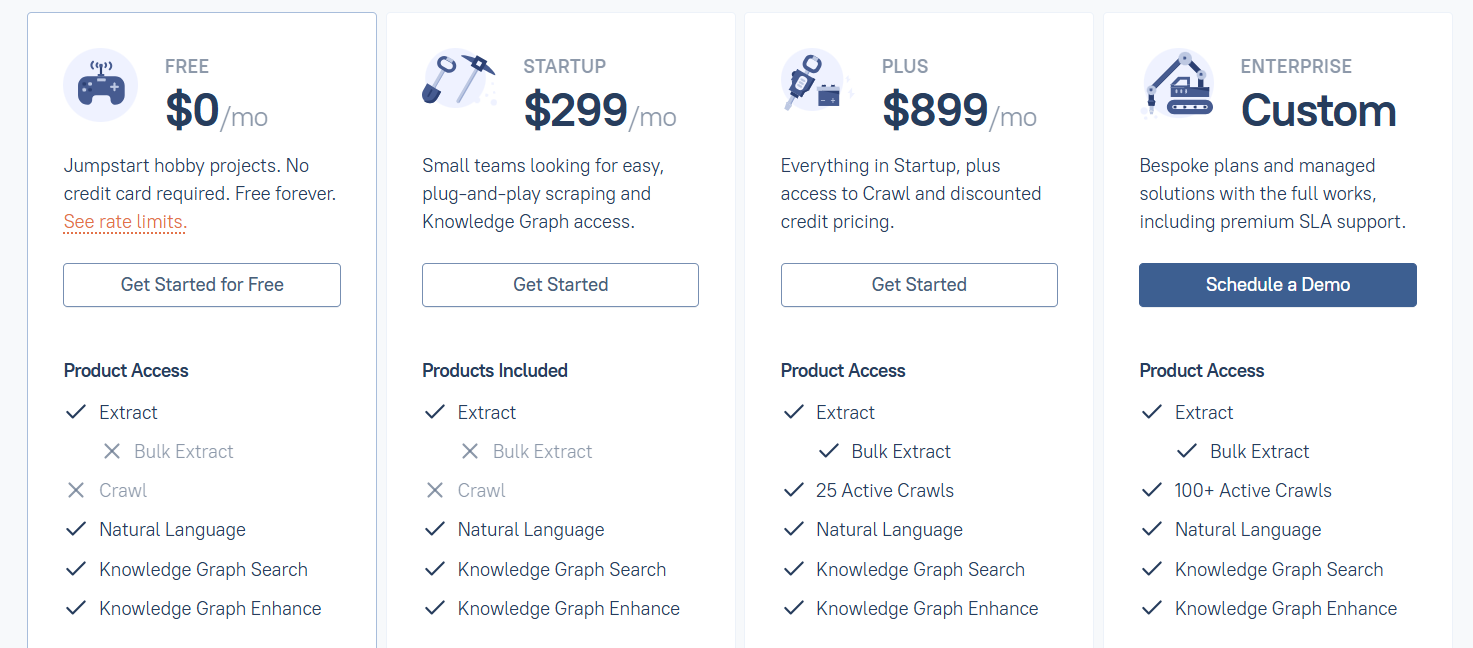The width and height of the screenshot is (1473, 648).
Task: Click the checkmark beside Bulk Extract under Plus
Action: pos(828,450)
